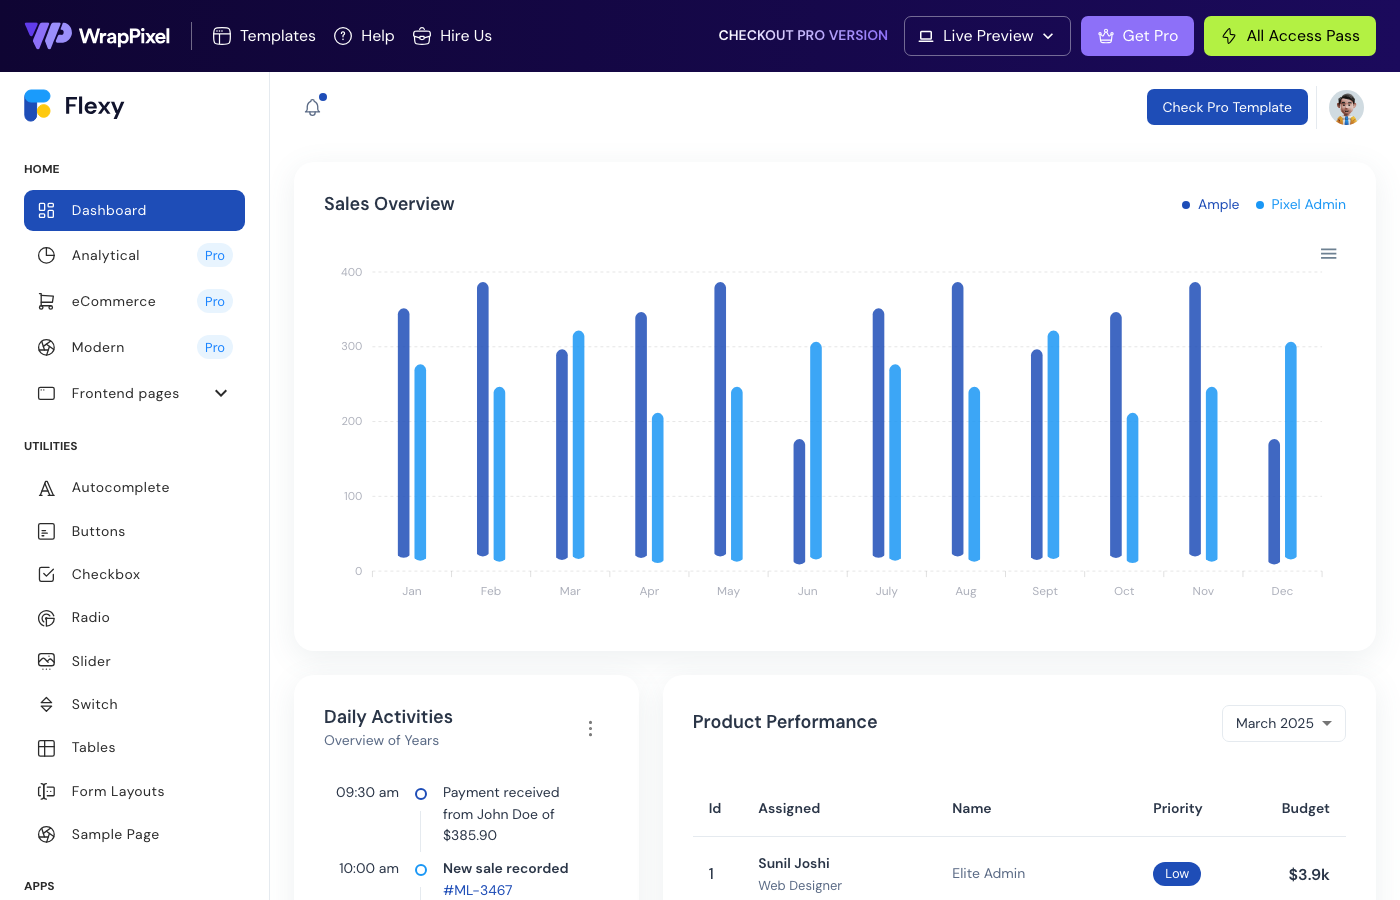Switch to the Dashboard menu item
The image size is (1400, 900).
(108, 210)
